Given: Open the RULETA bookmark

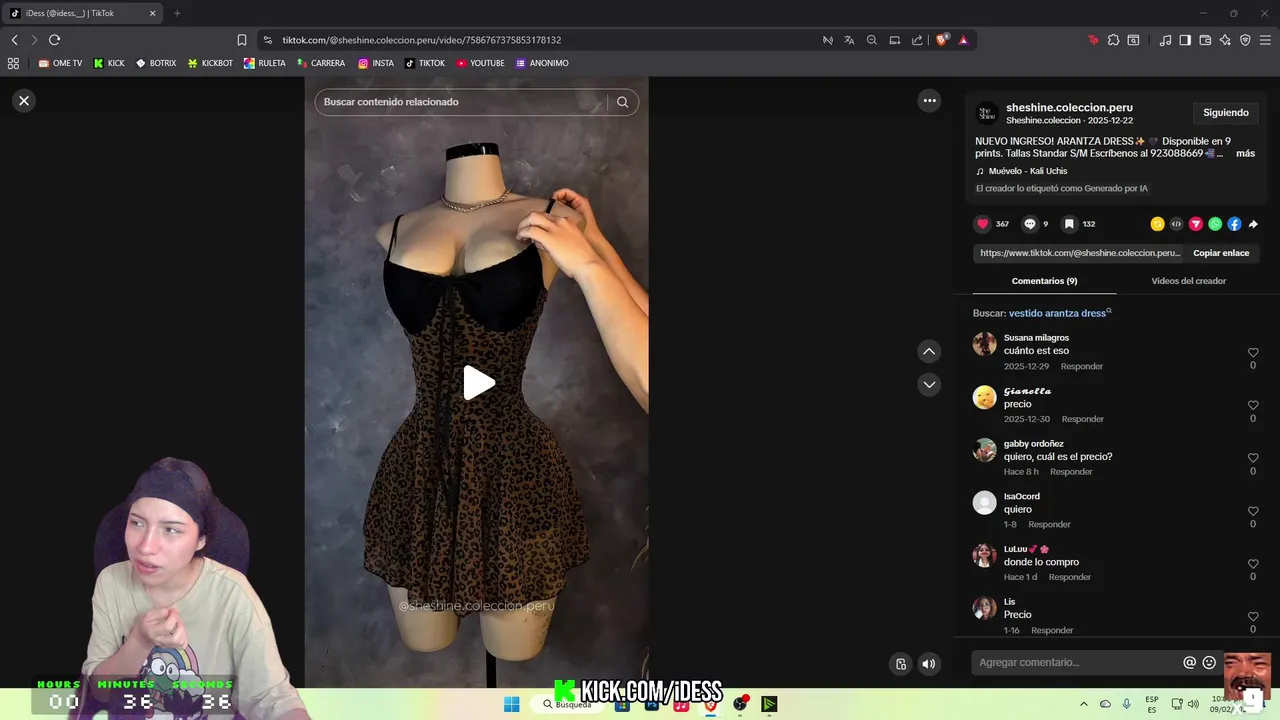Looking at the screenshot, I should click(x=265, y=63).
